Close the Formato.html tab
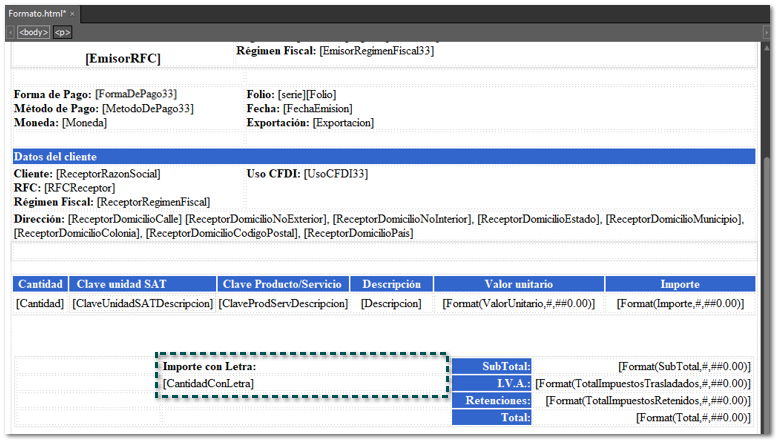Viewport: 779px width, 443px height. click(72, 13)
